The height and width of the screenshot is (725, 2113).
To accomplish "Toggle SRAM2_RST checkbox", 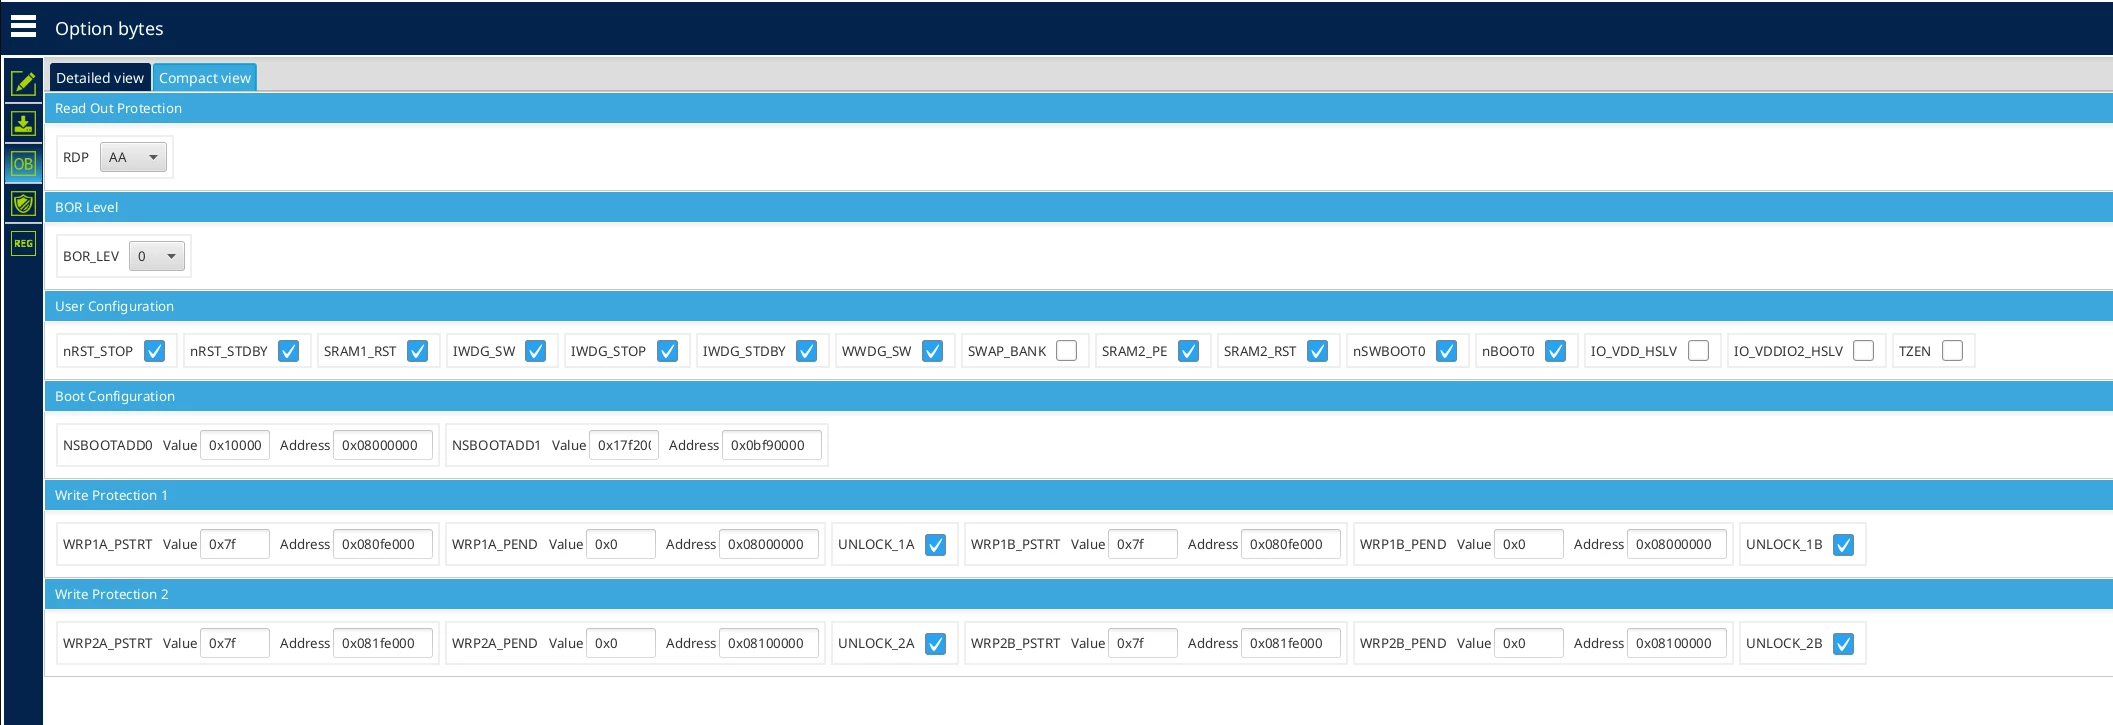I will click(1318, 351).
